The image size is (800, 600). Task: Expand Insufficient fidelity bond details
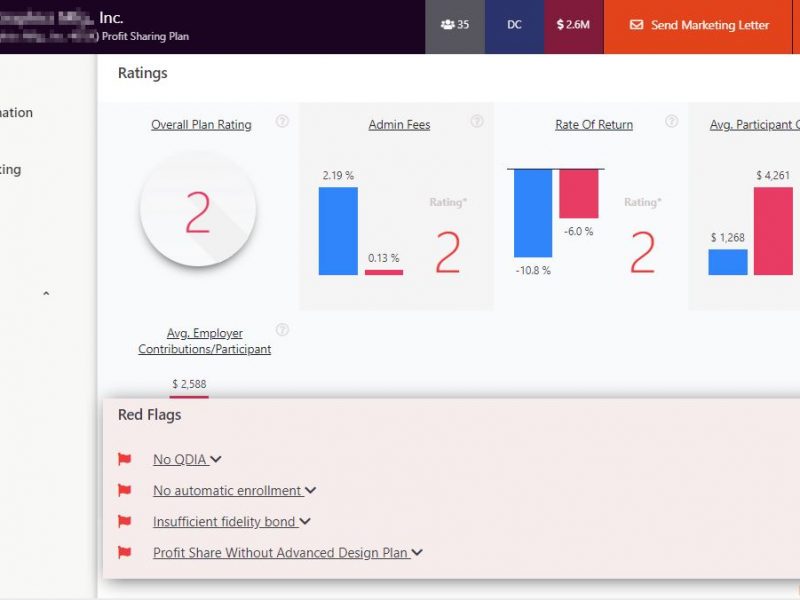click(x=305, y=522)
